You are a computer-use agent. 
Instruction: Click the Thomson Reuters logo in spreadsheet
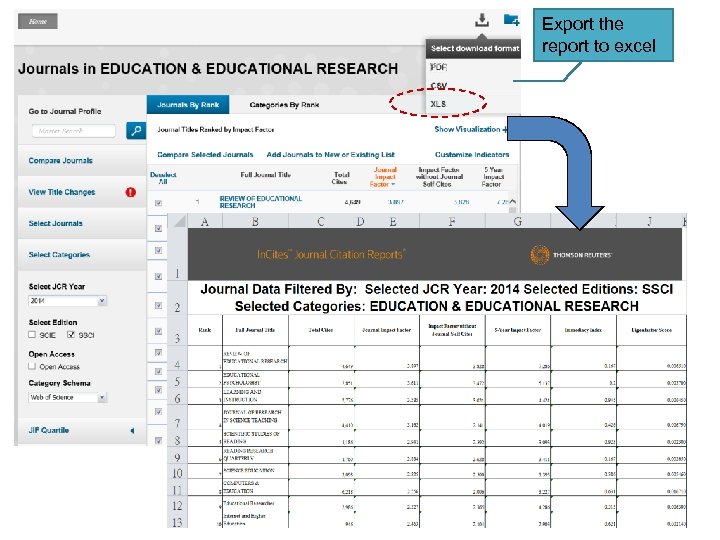pyautogui.click(x=571, y=255)
